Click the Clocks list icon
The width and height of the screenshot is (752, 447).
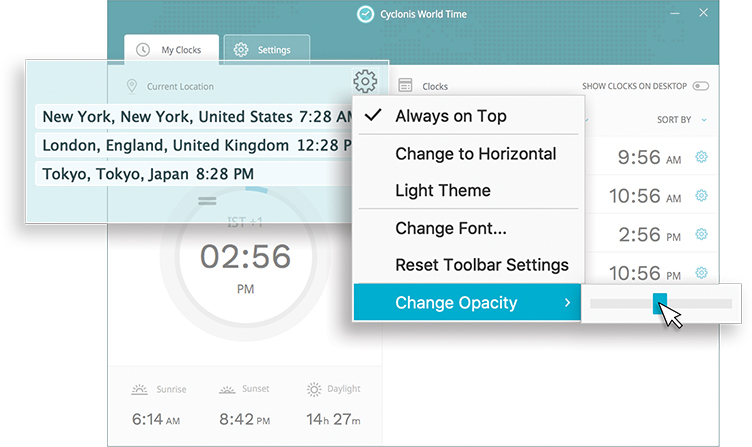click(405, 86)
